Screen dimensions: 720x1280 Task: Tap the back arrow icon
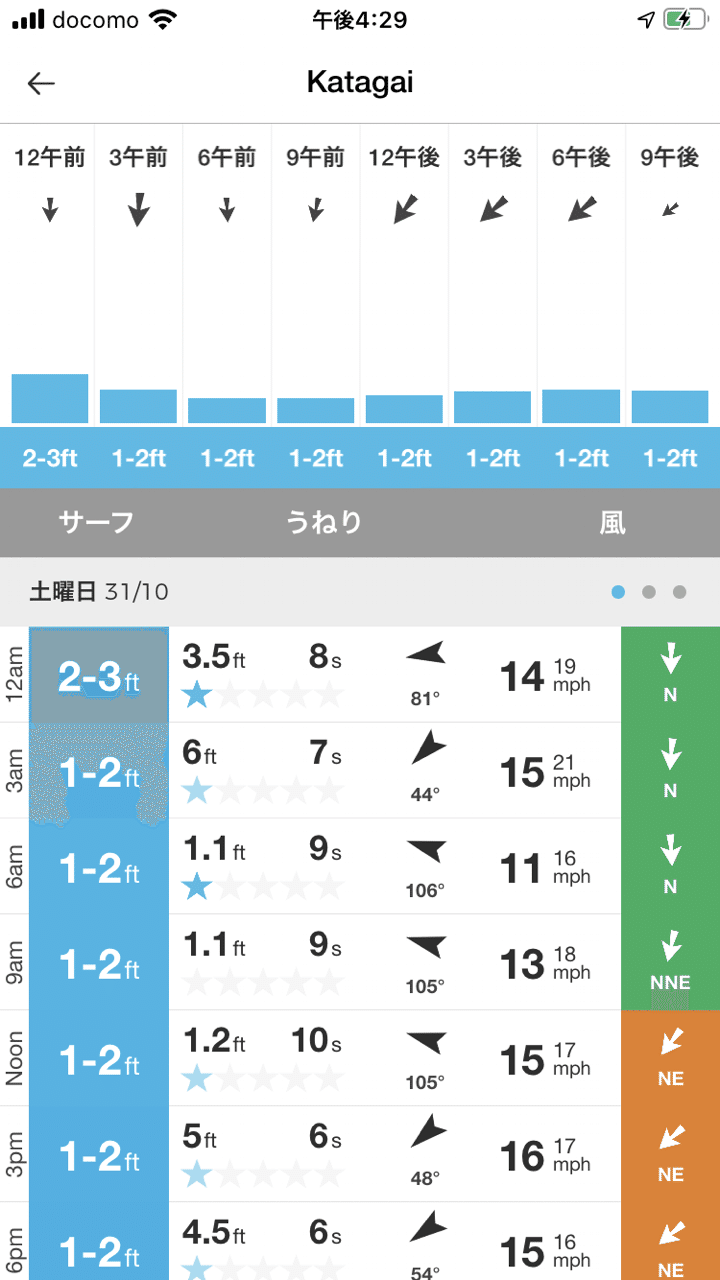point(41,84)
